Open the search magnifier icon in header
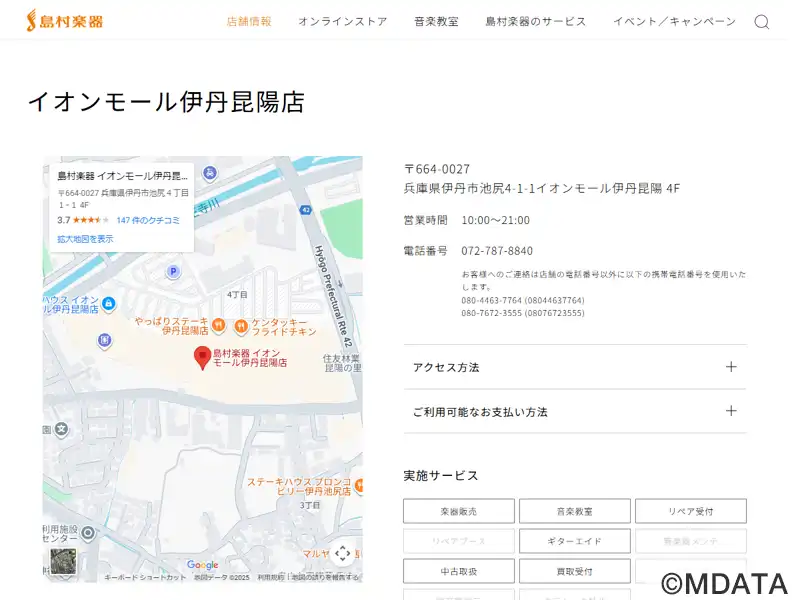800x600 pixels. click(x=762, y=22)
